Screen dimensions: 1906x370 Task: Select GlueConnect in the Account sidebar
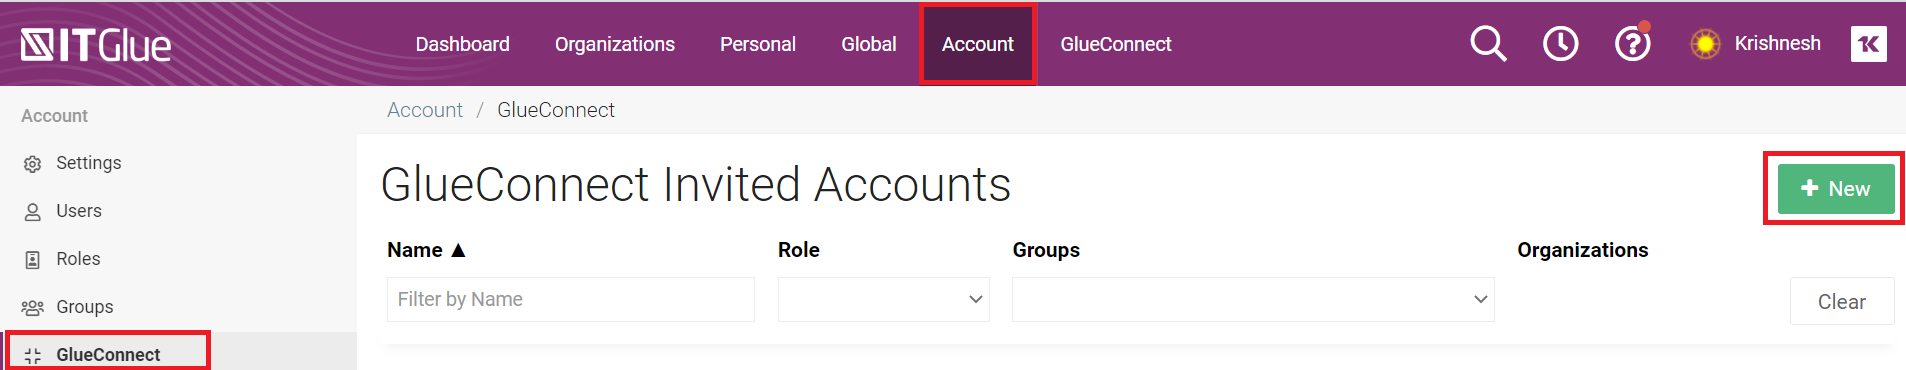click(x=108, y=355)
